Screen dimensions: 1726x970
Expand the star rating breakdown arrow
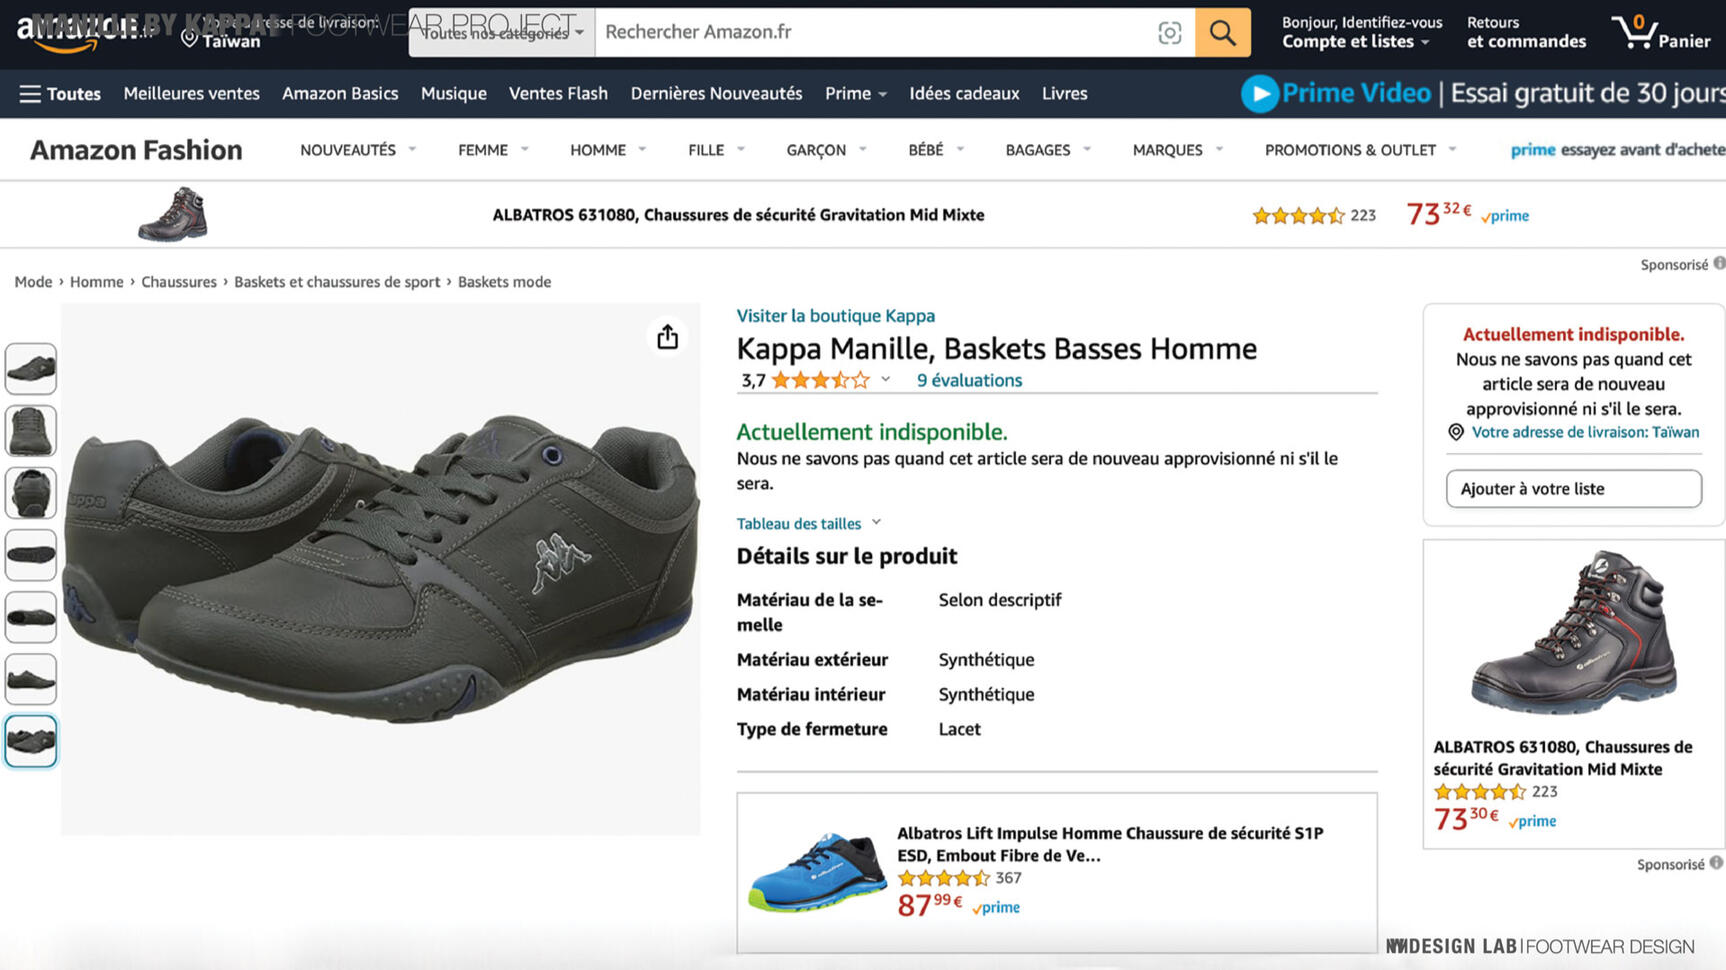click(885, 380)
